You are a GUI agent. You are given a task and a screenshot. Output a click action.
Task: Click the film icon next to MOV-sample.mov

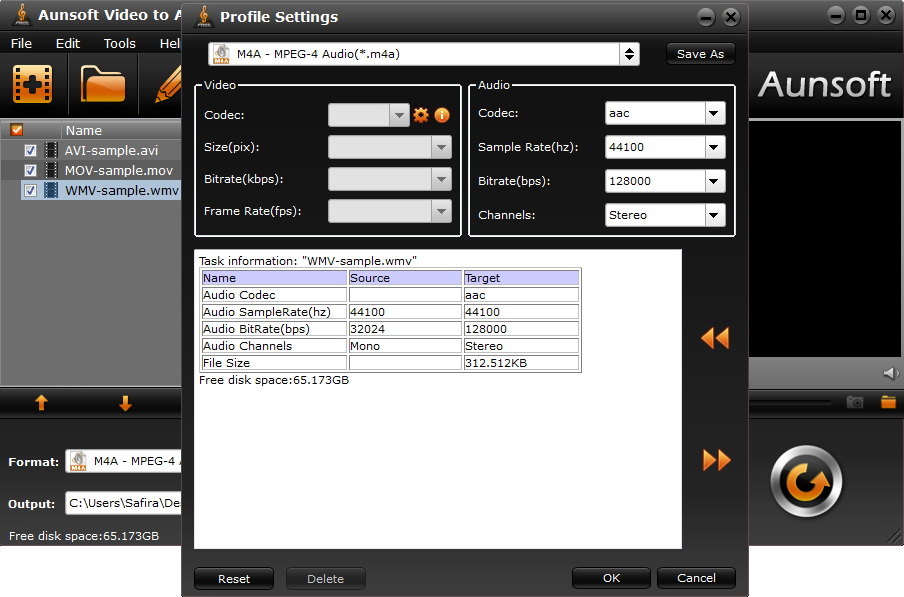tap(51, 171)
